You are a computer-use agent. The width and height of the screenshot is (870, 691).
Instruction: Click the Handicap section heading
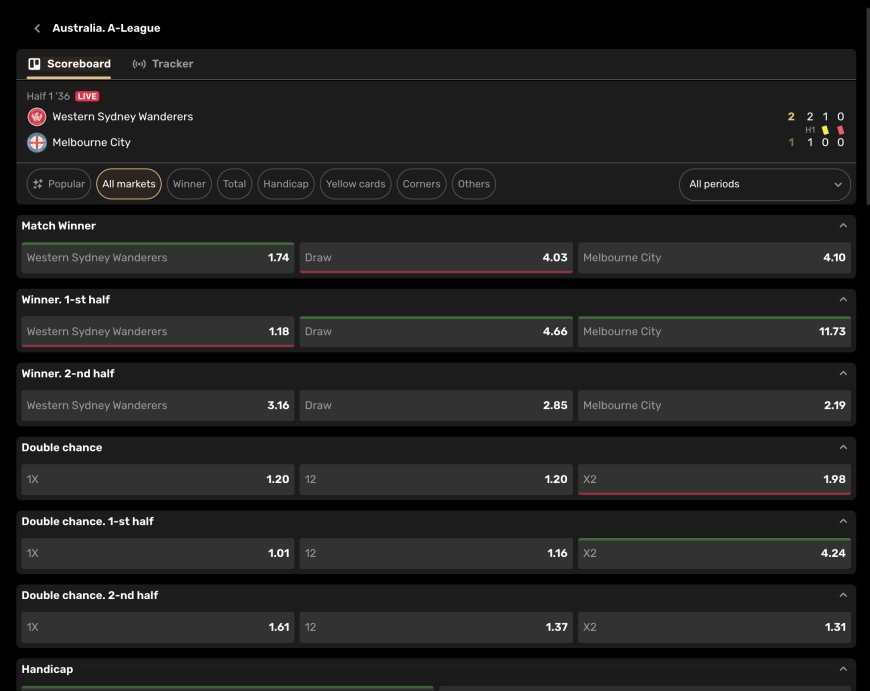47,669
